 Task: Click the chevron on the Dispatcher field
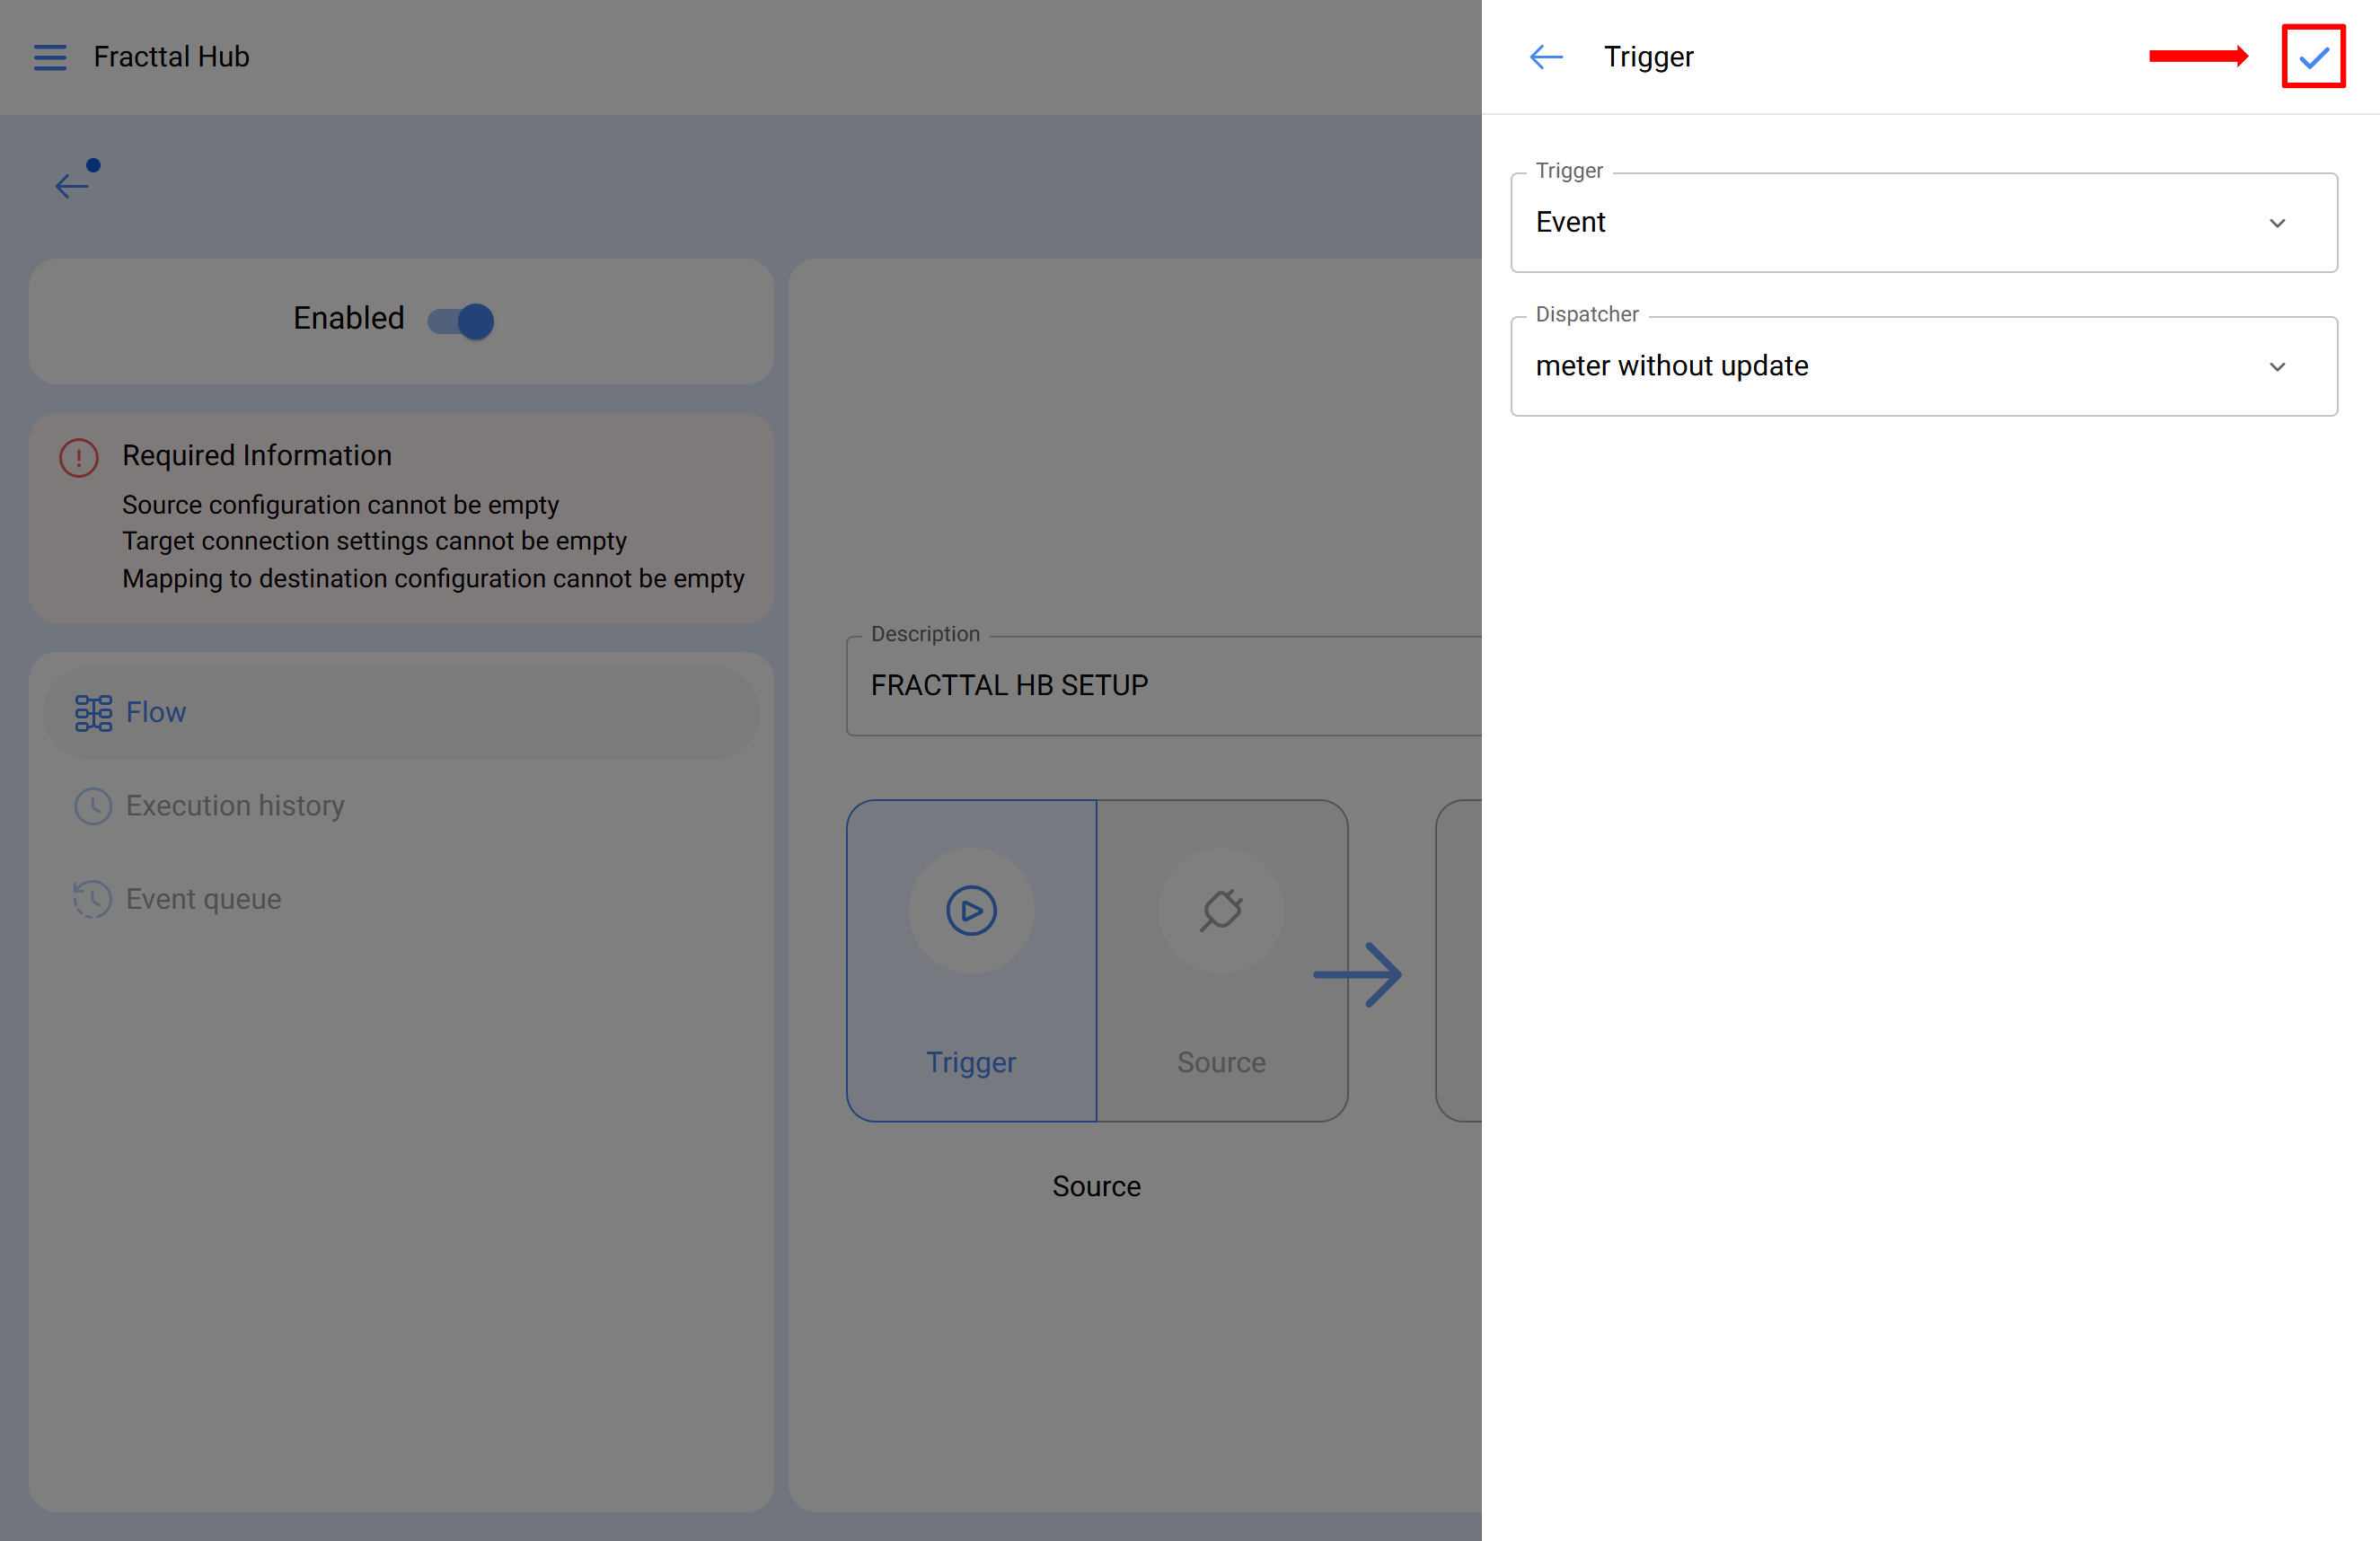pyautogui.click(x=2276, y=367)
